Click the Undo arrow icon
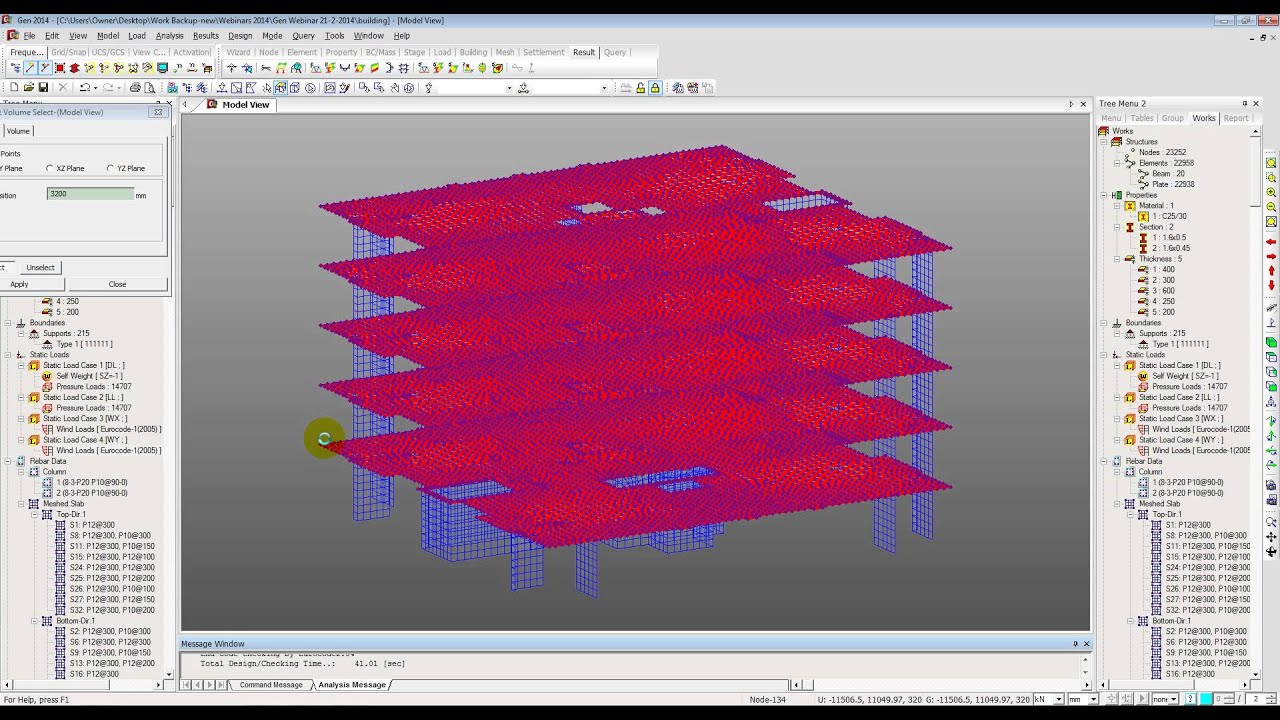This screenshot has height=720, width=1280. click(84, 88)
